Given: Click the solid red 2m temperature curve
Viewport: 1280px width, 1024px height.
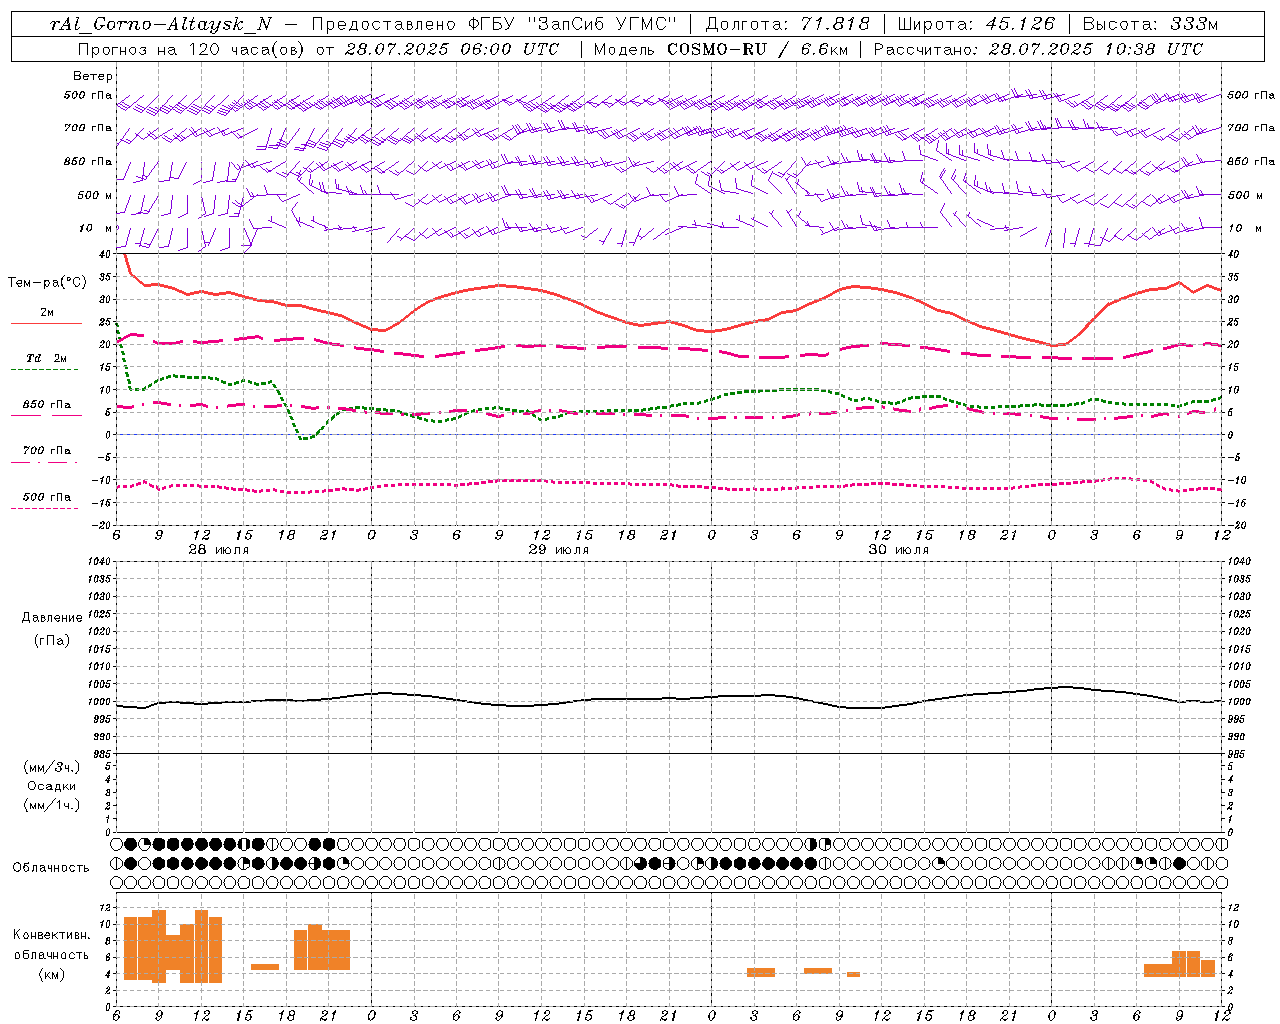Looking at the screenshot, I should 500,286.
